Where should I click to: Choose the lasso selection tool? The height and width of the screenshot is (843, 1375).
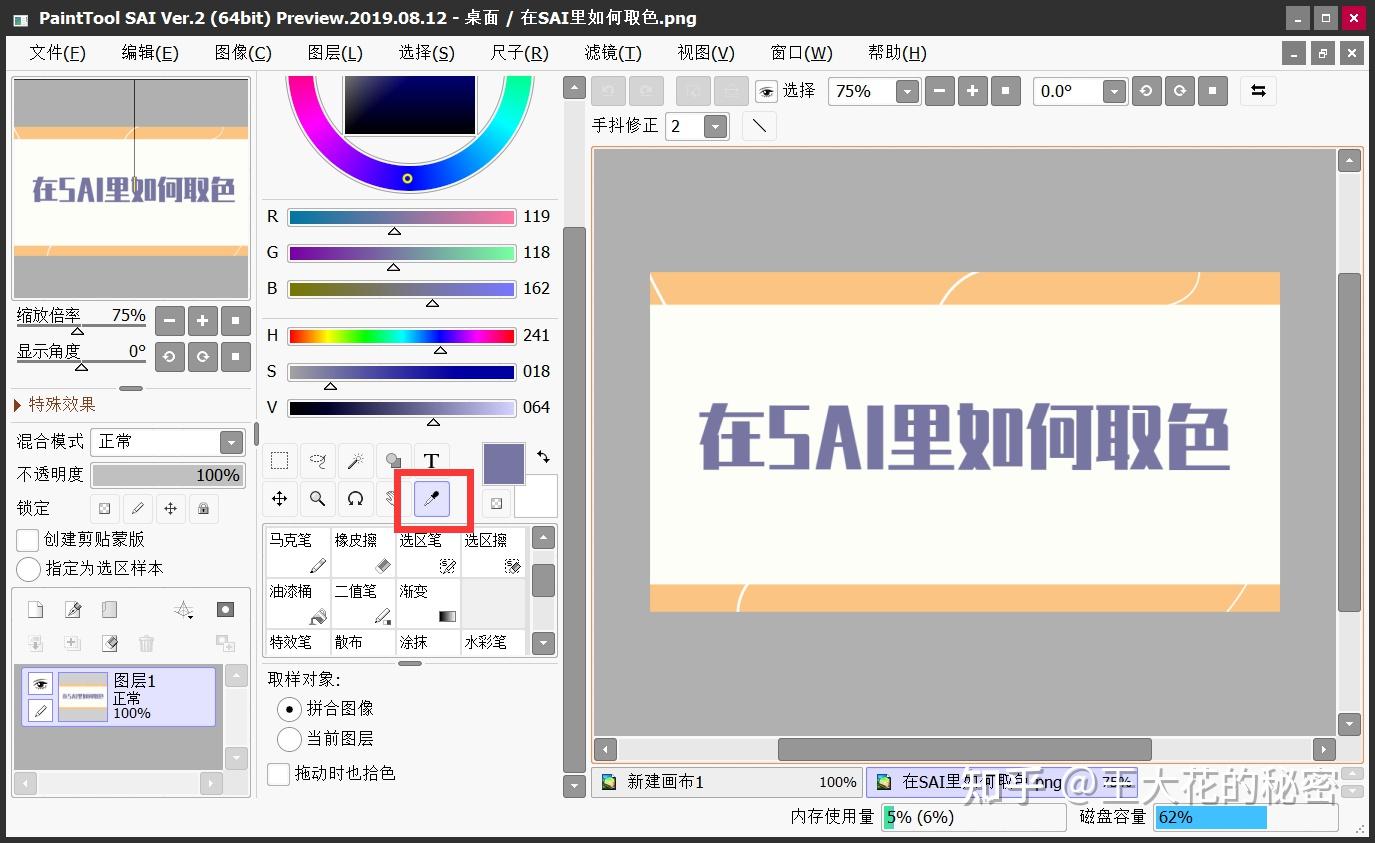coord(317,460)
